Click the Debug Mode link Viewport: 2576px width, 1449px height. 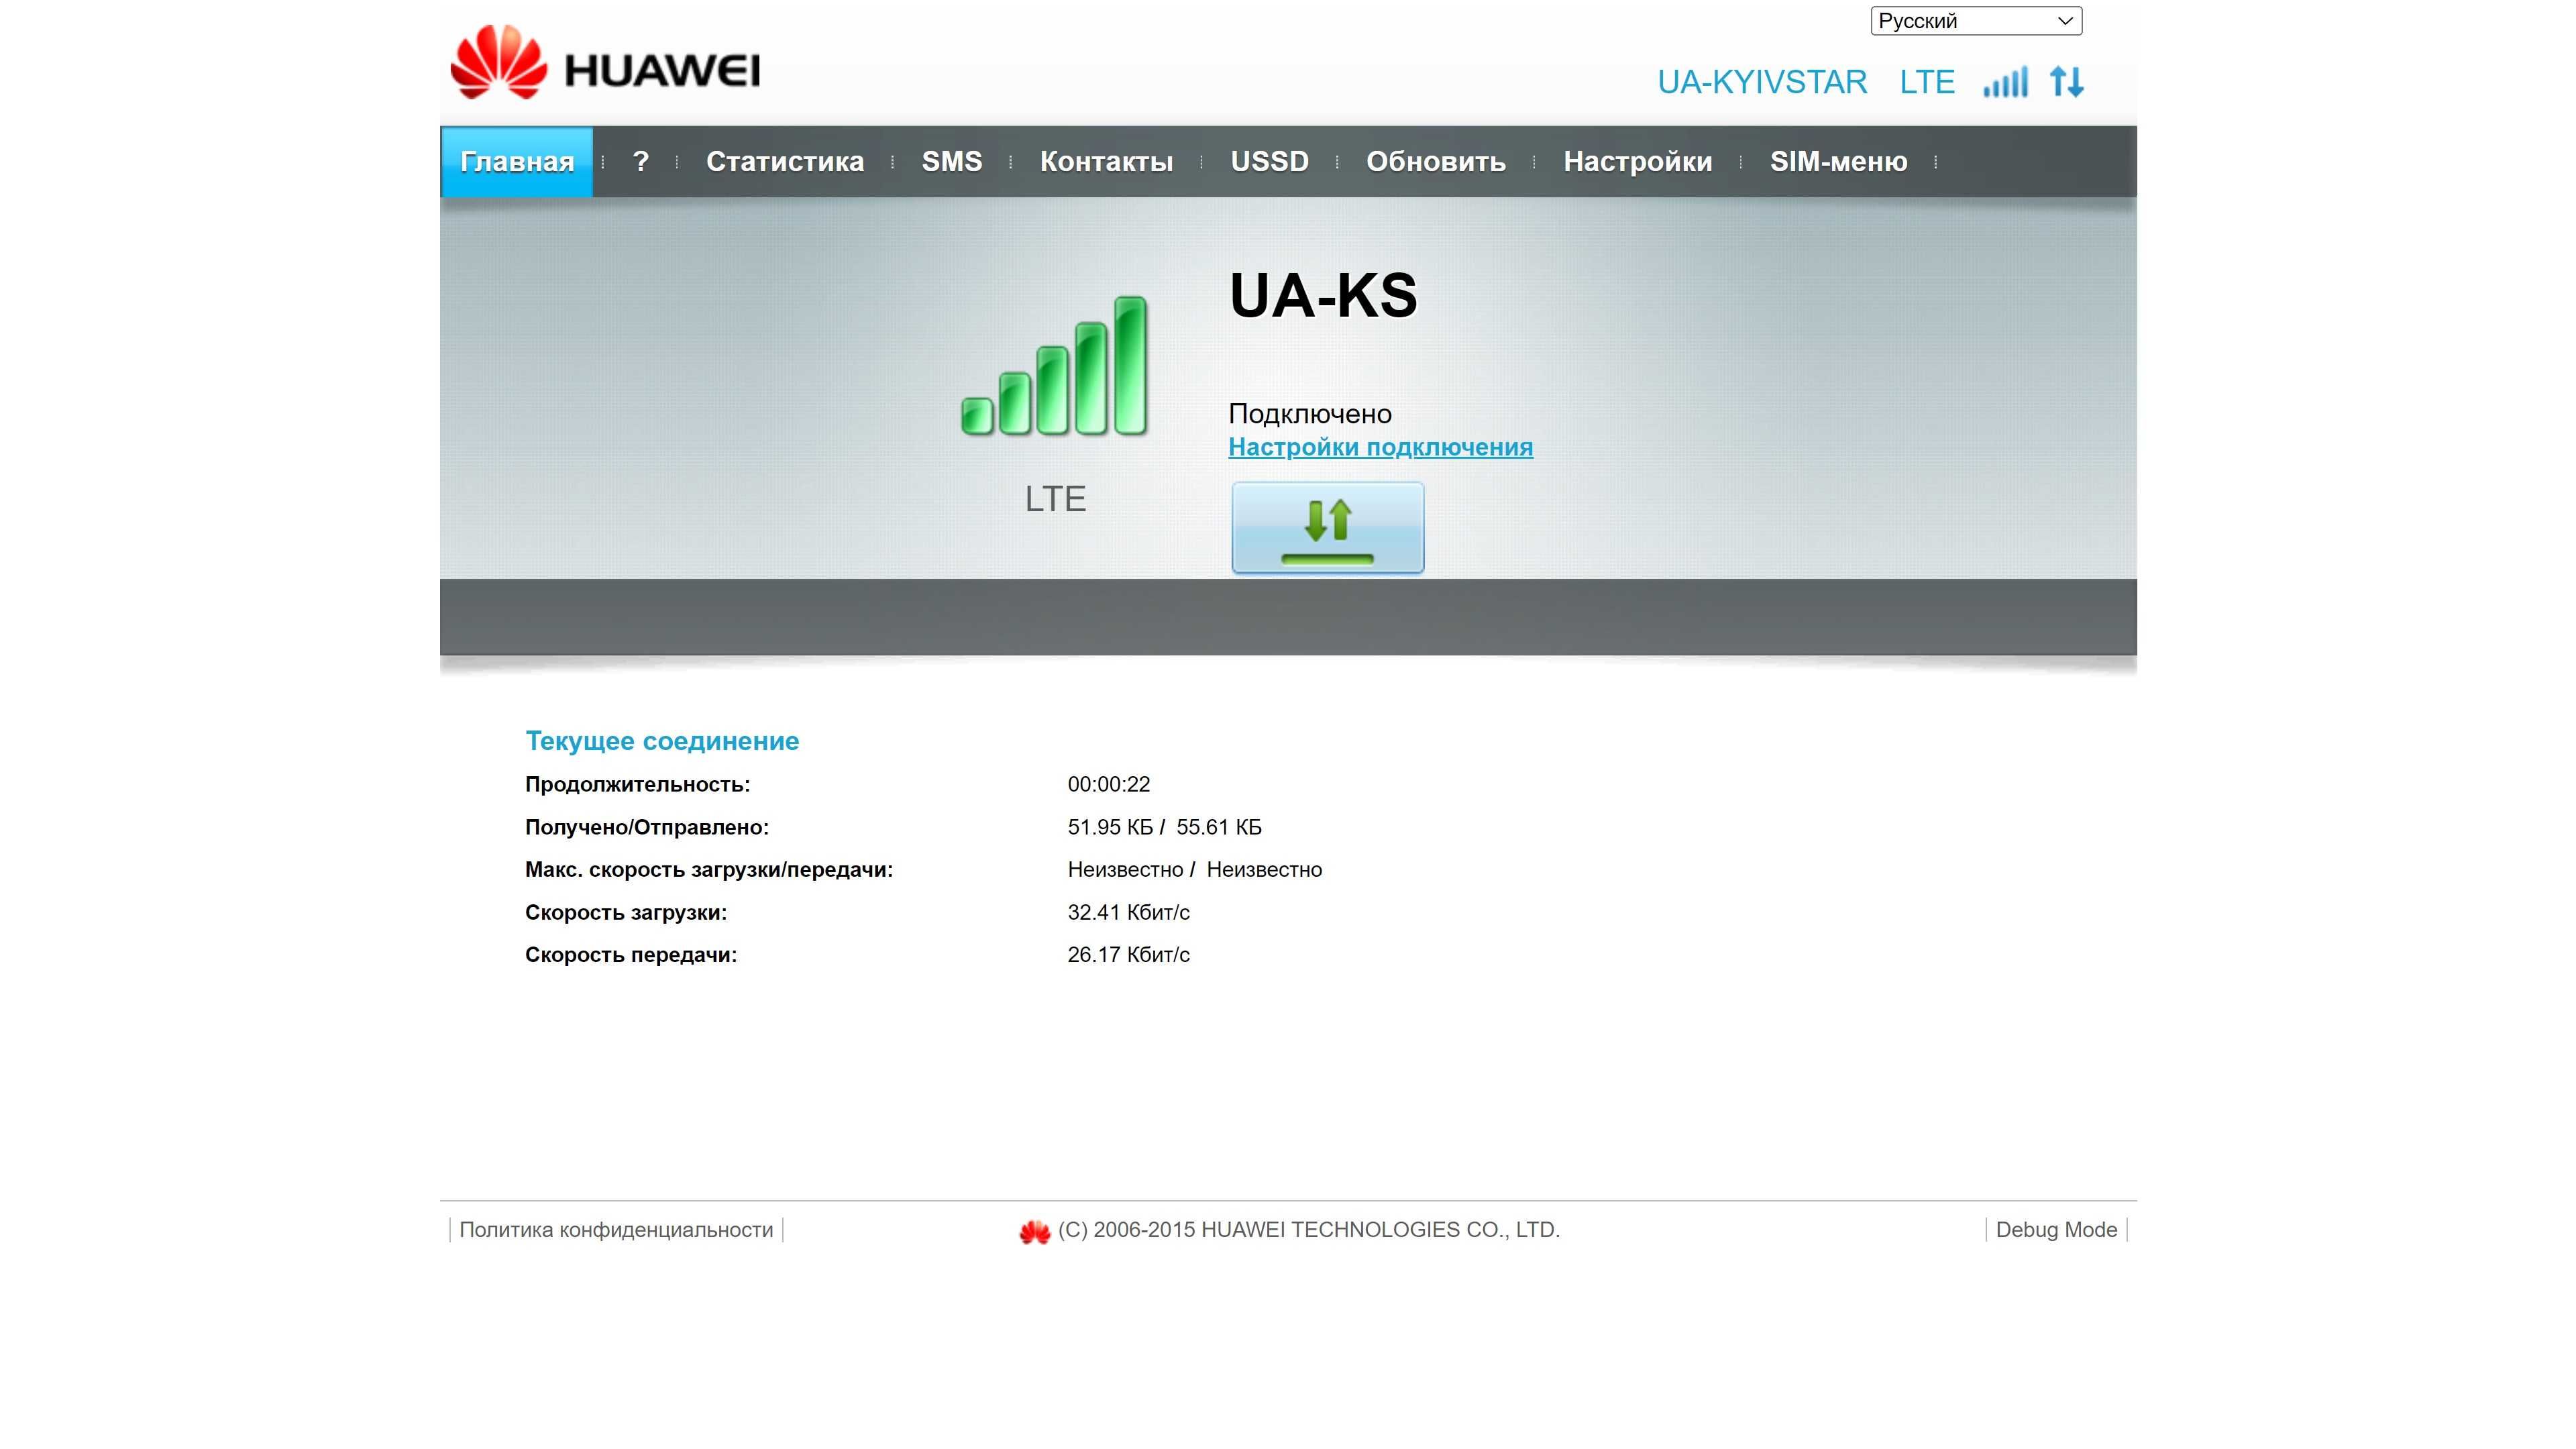tap(2056, 1230)
